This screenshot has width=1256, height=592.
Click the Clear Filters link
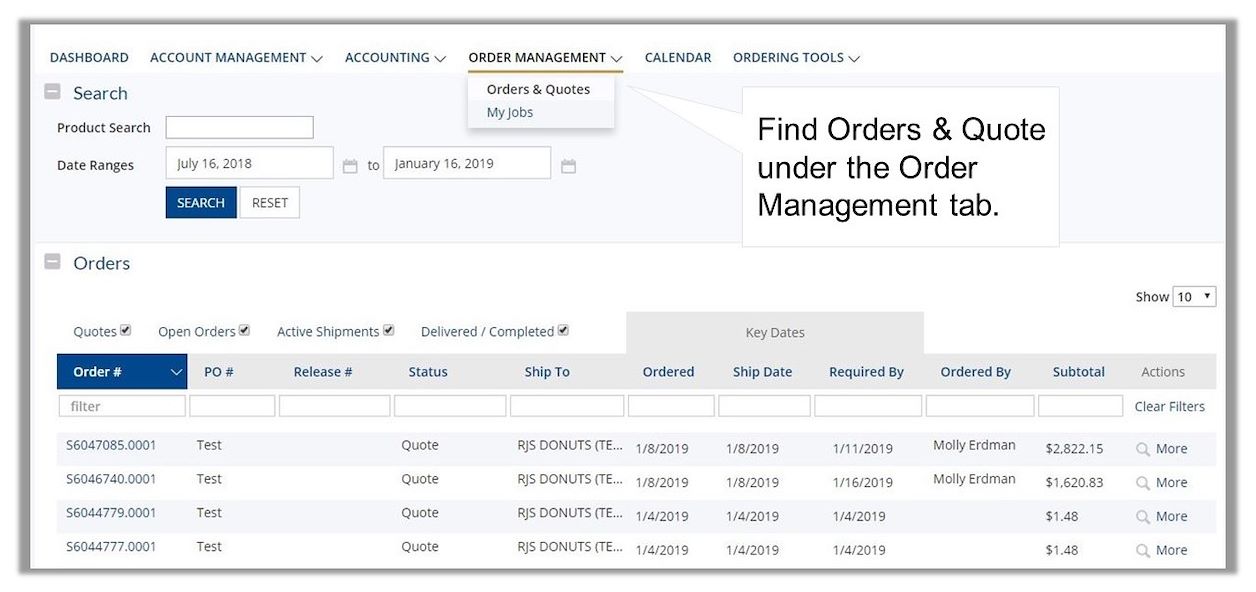pos(1169,406)
